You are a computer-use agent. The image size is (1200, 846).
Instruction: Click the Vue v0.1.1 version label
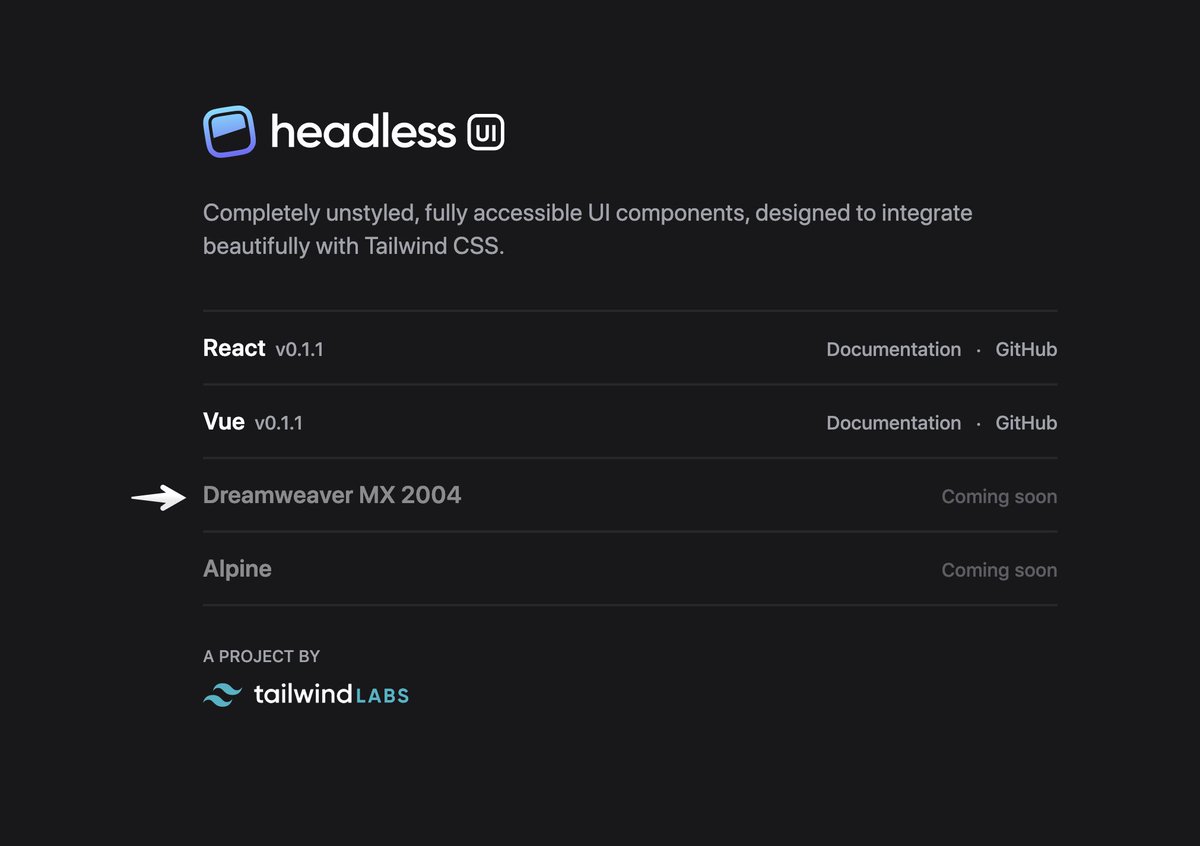(278, 424)
